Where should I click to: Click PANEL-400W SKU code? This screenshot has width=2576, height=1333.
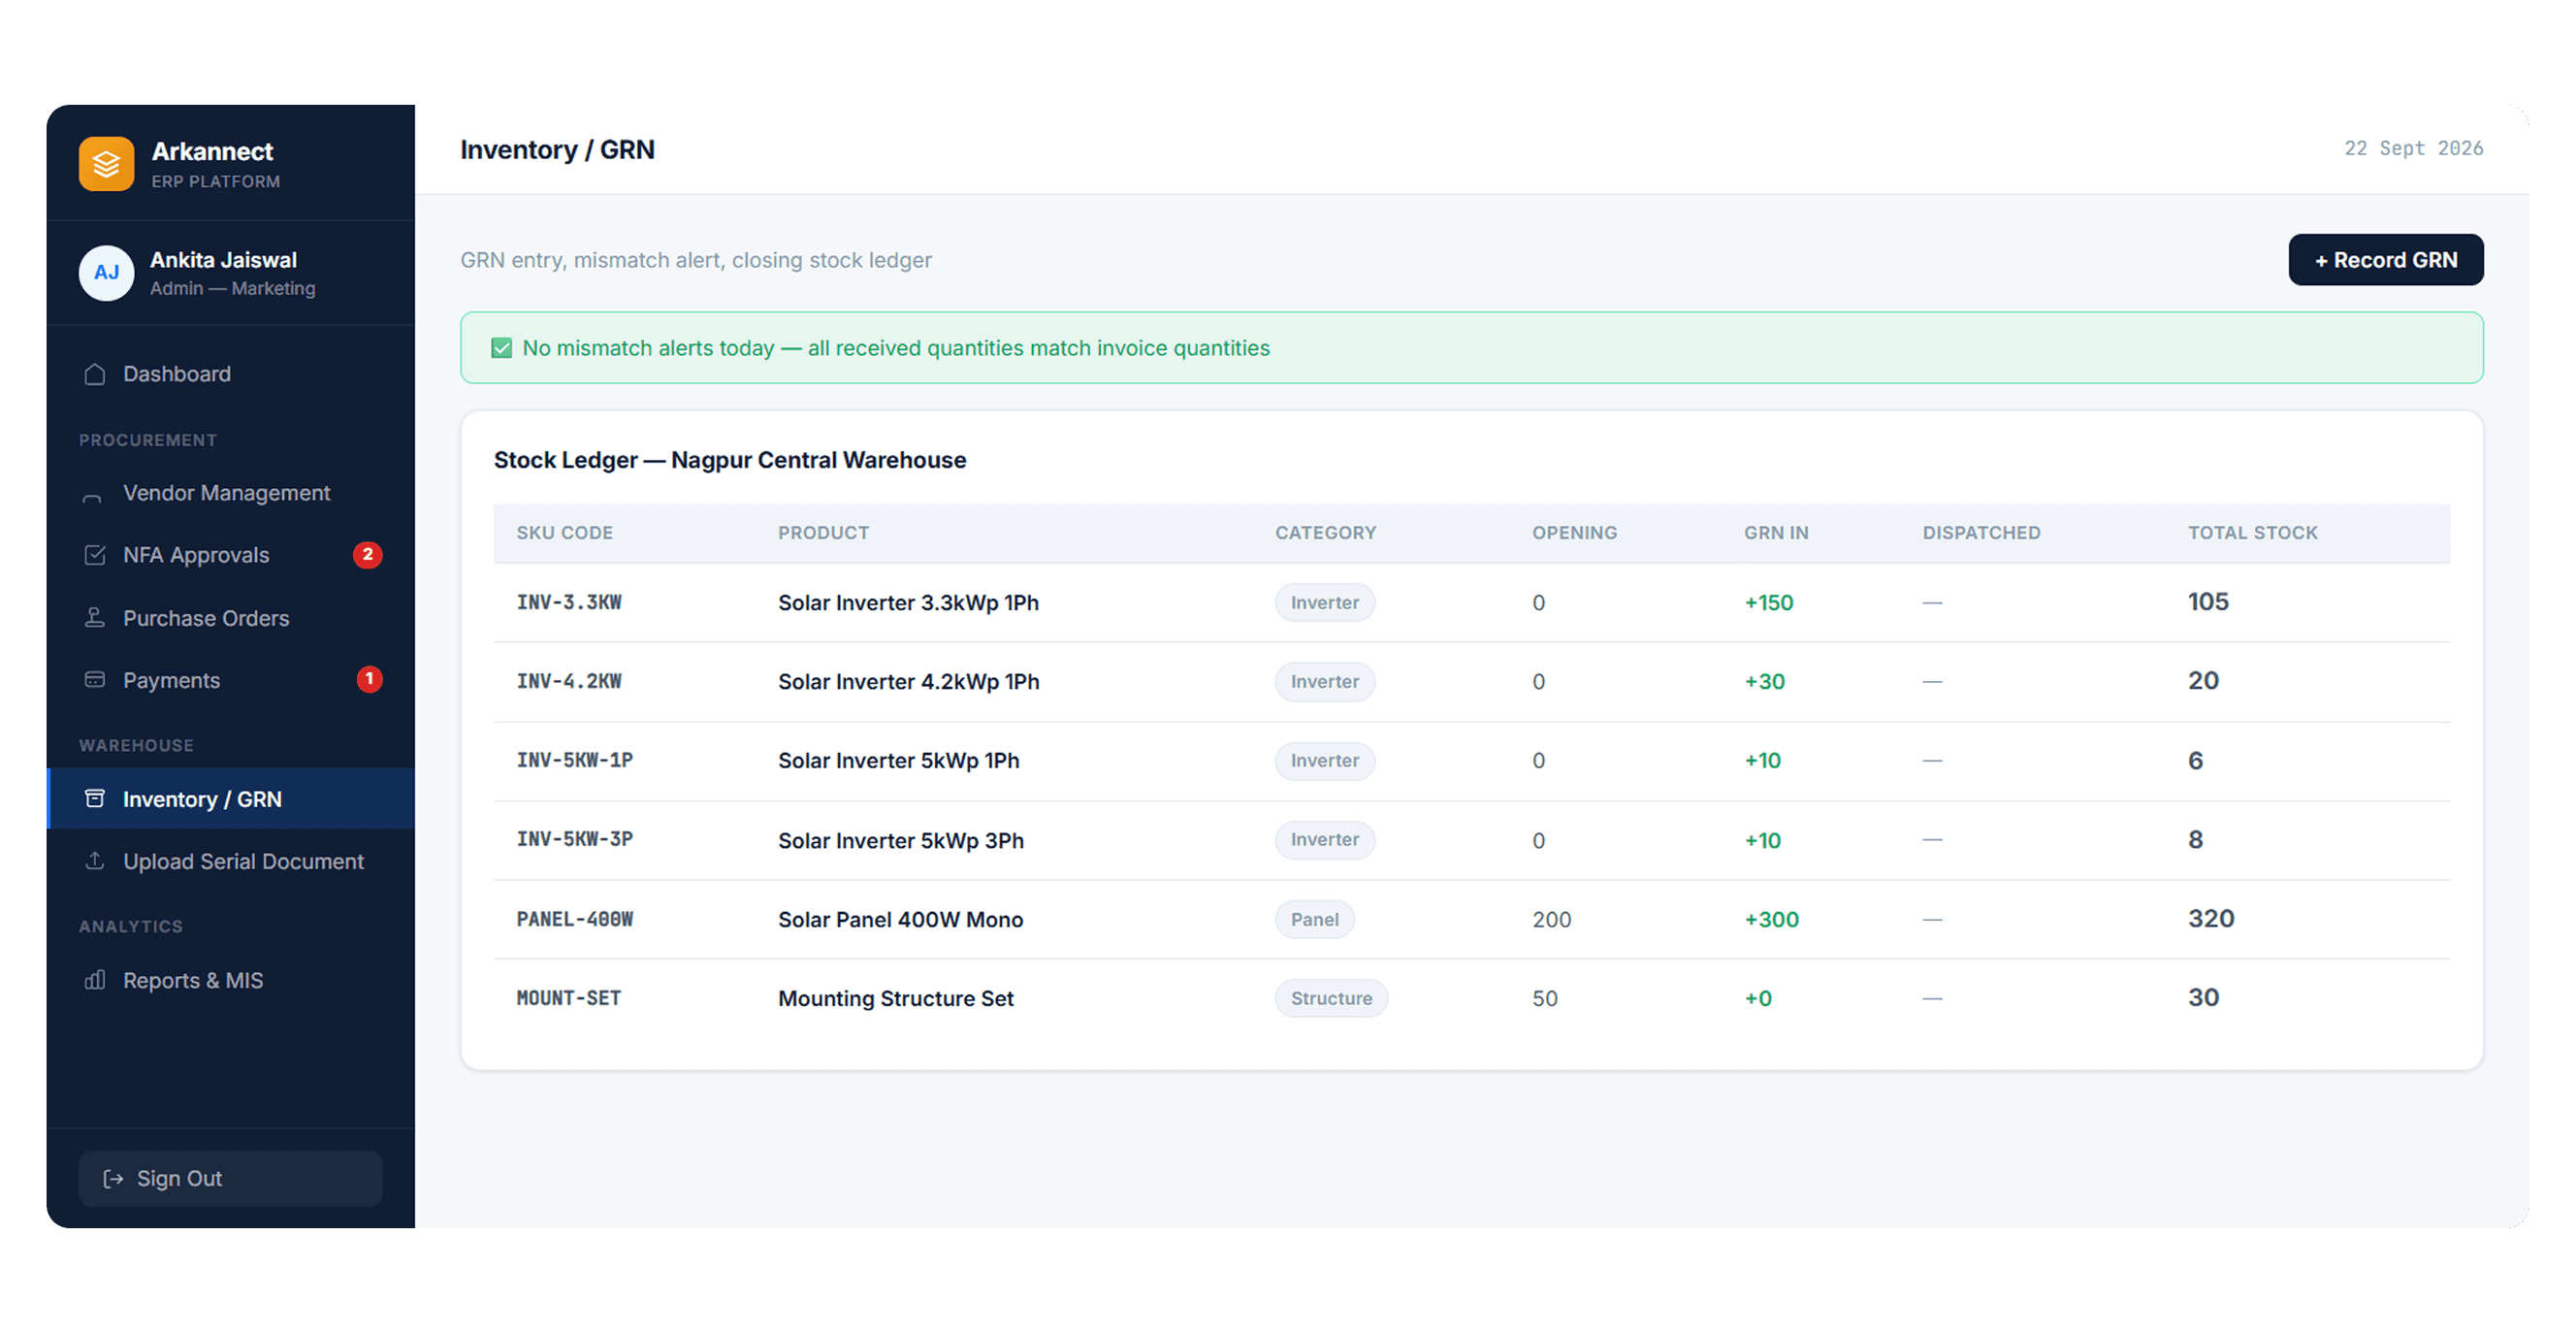pyautogui.click(x=575, y=920)
